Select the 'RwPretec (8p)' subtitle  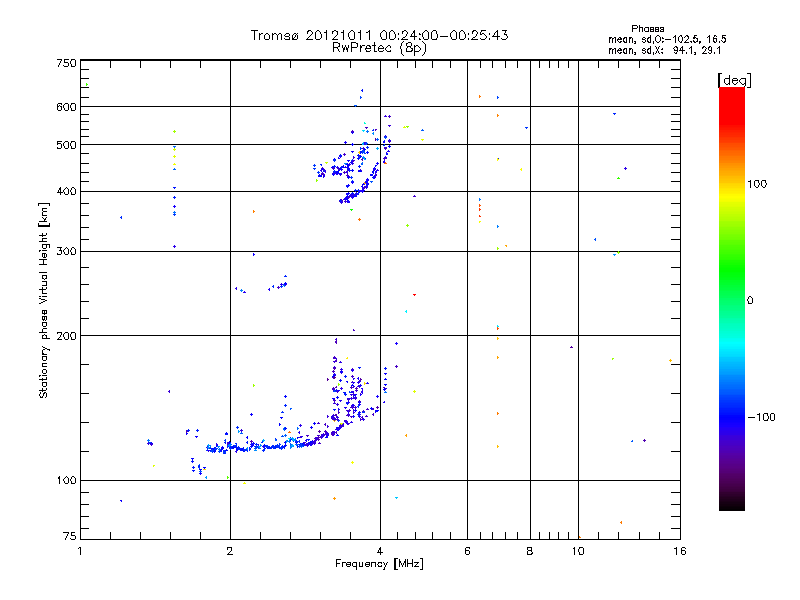tap(380, 48)
